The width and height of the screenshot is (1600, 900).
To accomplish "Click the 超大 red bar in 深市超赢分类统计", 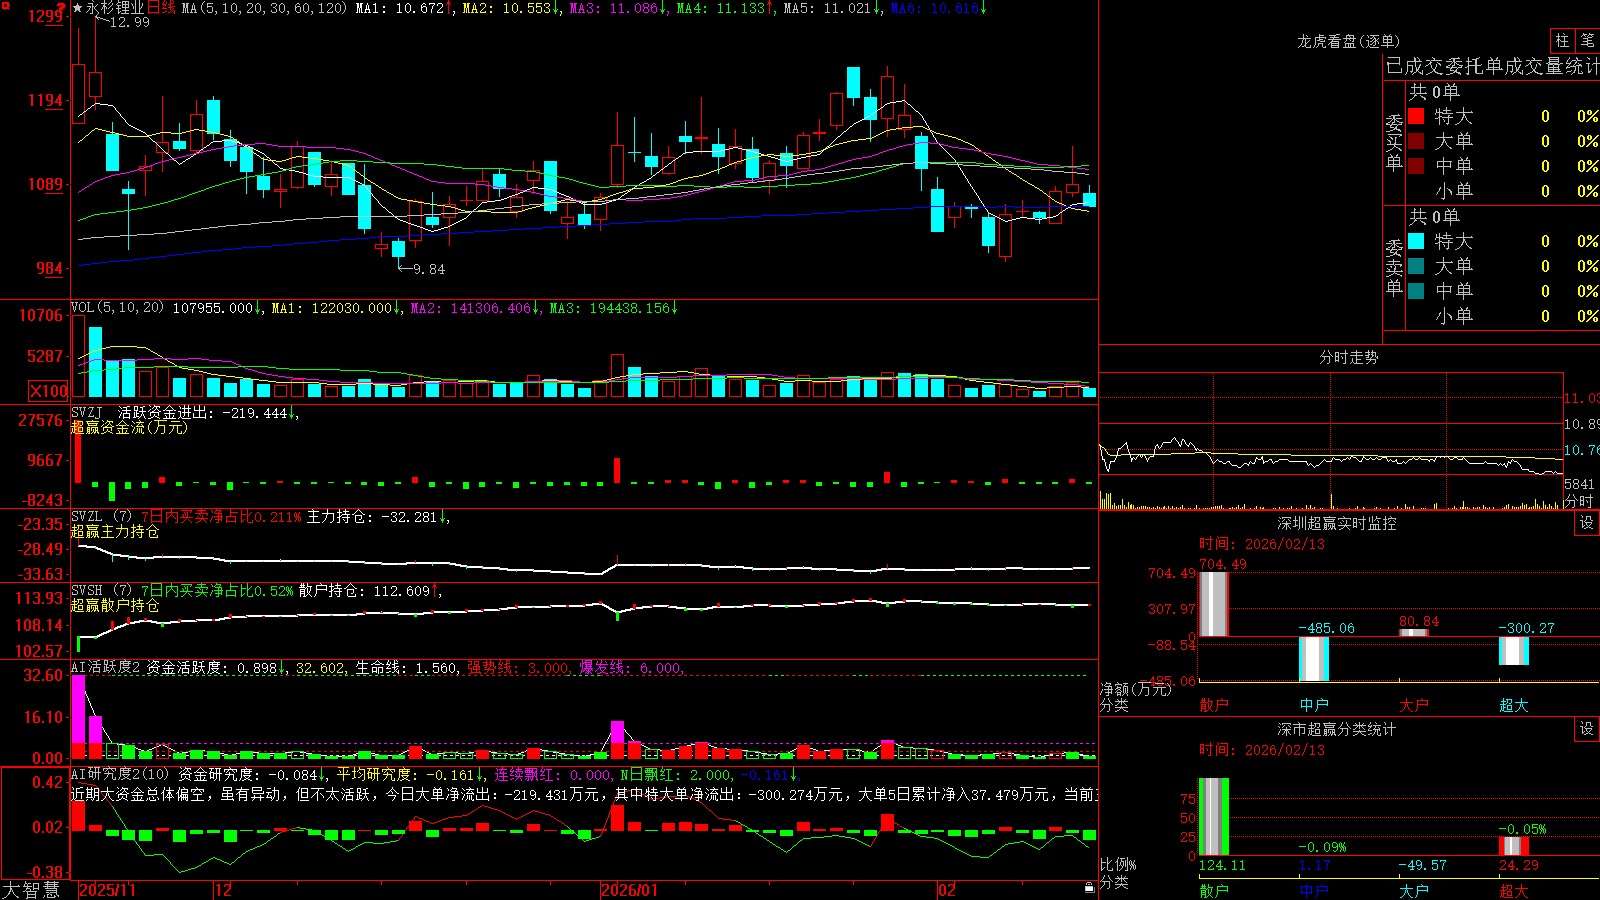I will click(x=1514, y=846).
